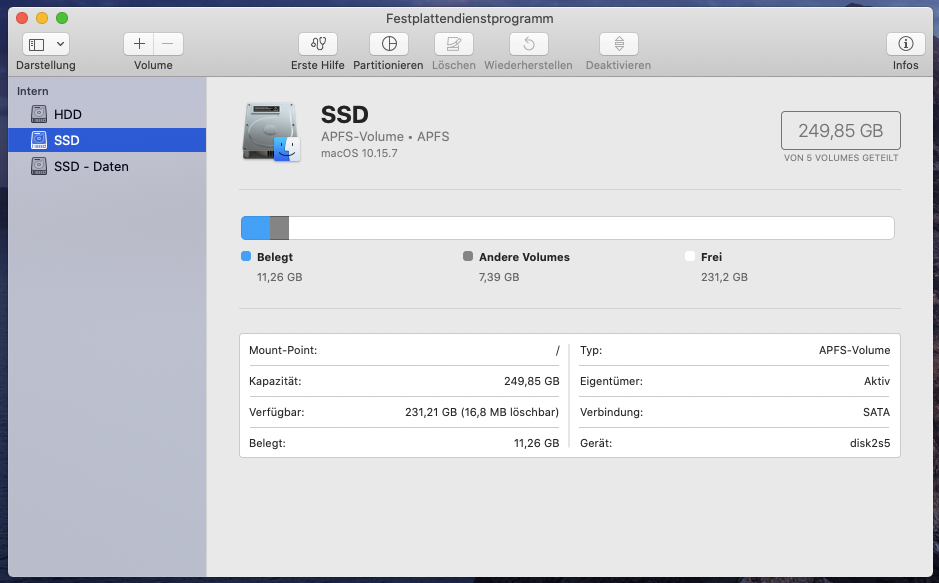
Task: Open the Darstellung view dropdown
Action: (x=46, y=44)
